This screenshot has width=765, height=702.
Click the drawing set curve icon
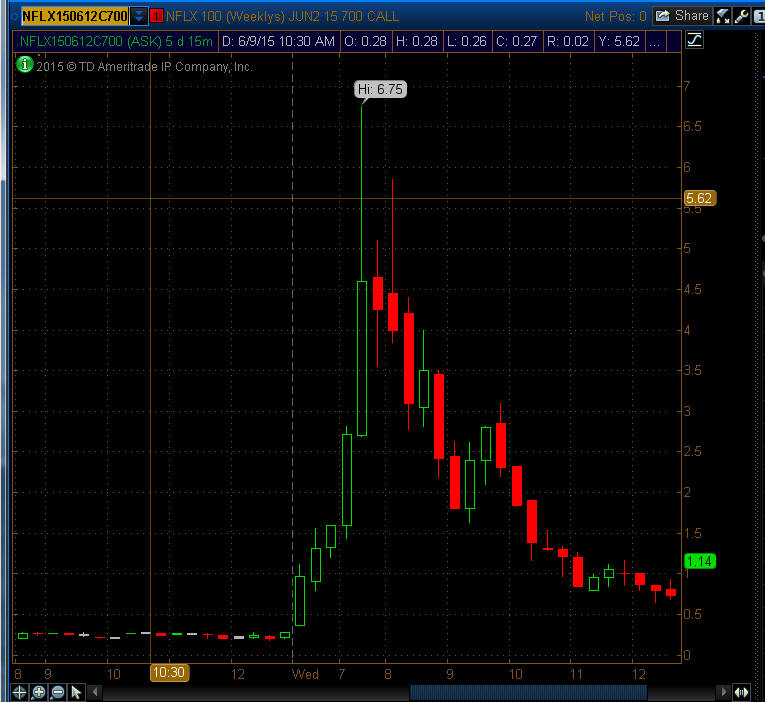tap(694, 41)
